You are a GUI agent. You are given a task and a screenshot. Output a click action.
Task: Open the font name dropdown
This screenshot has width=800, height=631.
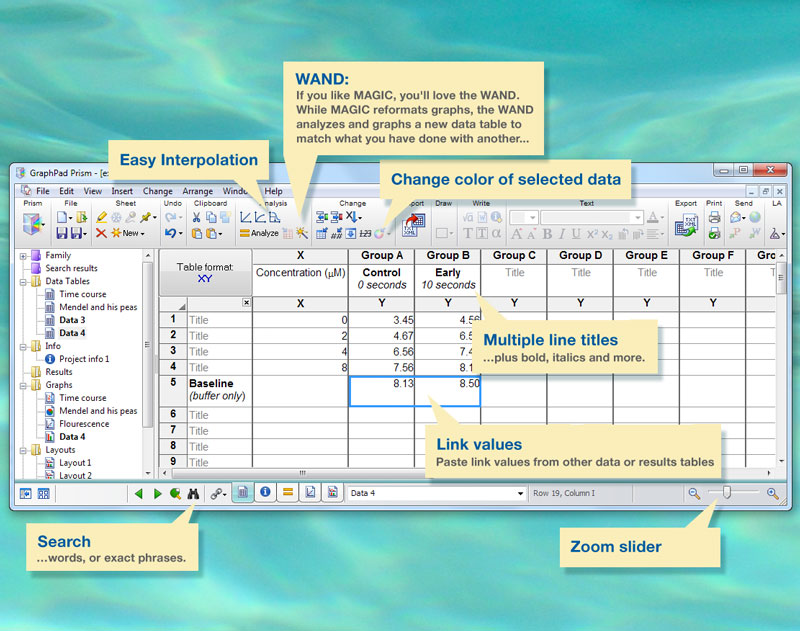coord(637,218)
